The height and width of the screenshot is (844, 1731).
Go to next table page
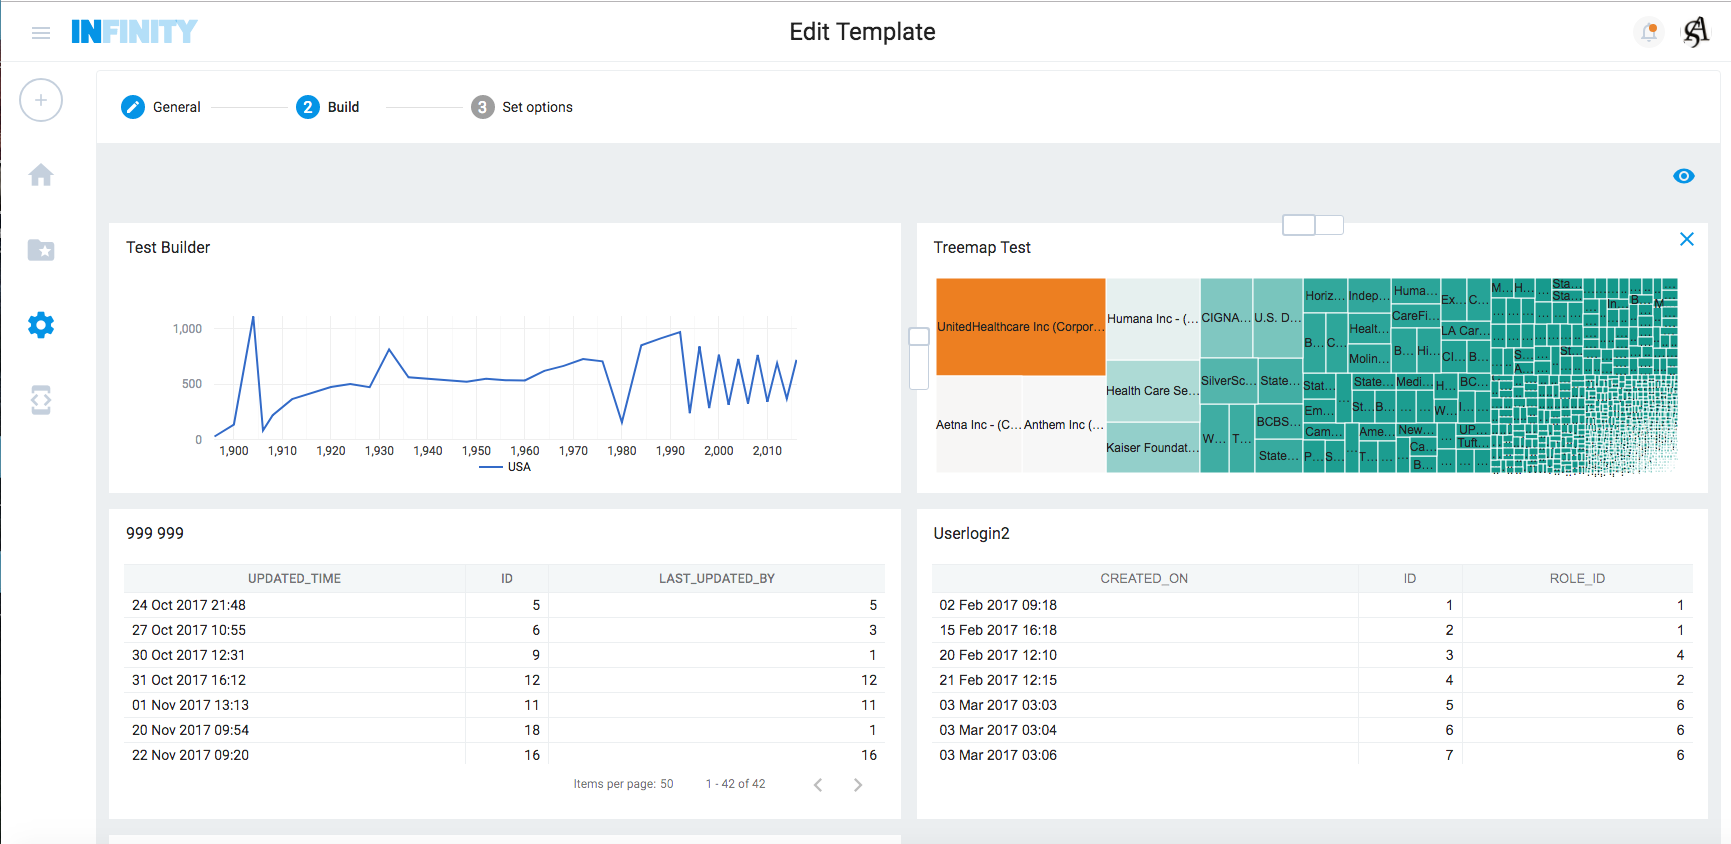click(858, 785)
